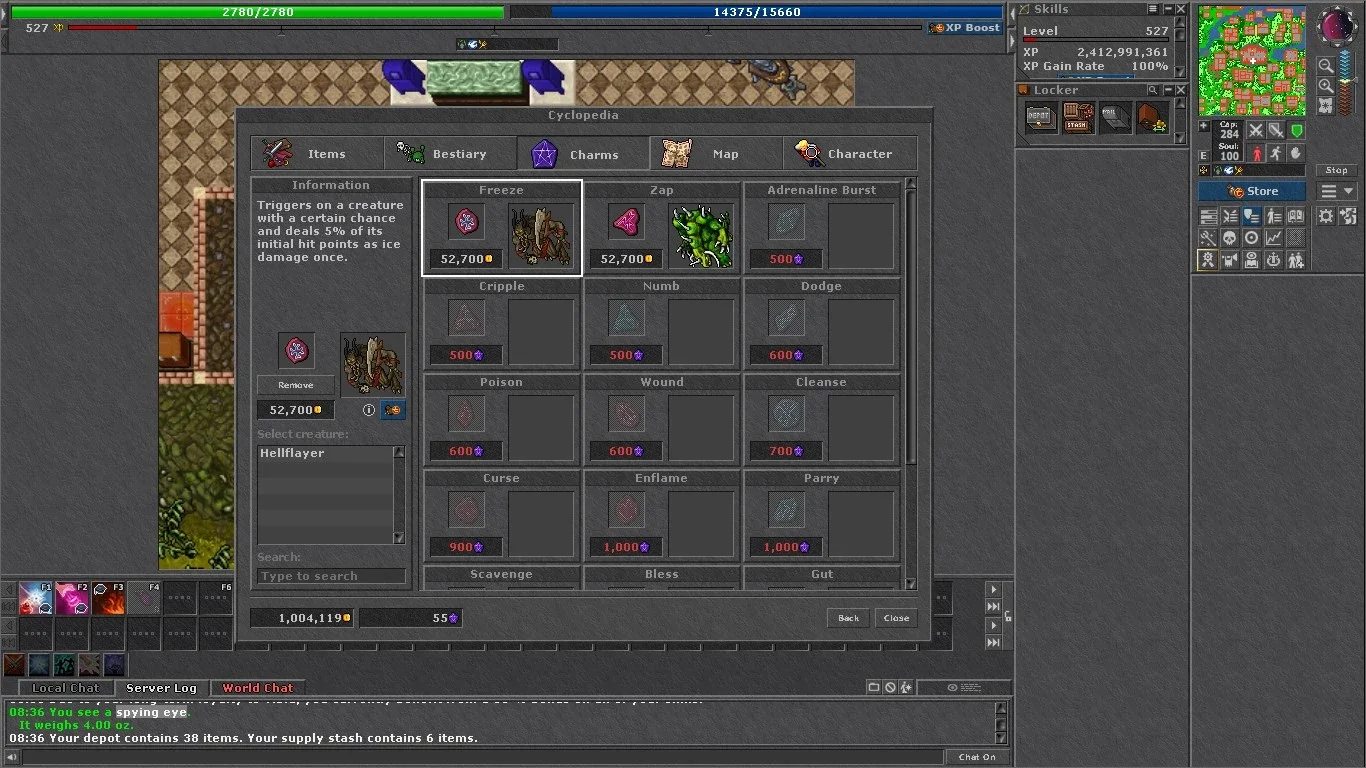Expand the plus button near Cap

pos(1204,127)
